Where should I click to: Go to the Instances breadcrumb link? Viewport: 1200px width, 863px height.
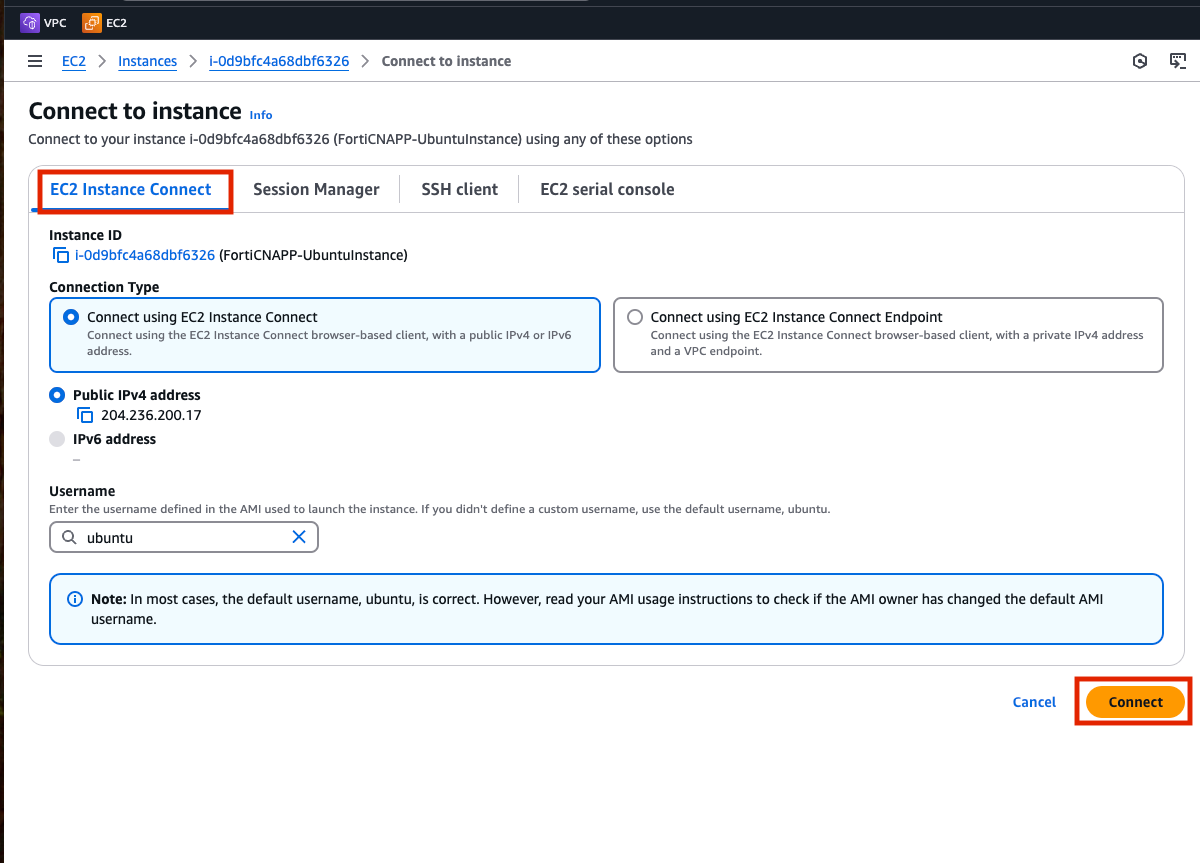tap(147, 61)
